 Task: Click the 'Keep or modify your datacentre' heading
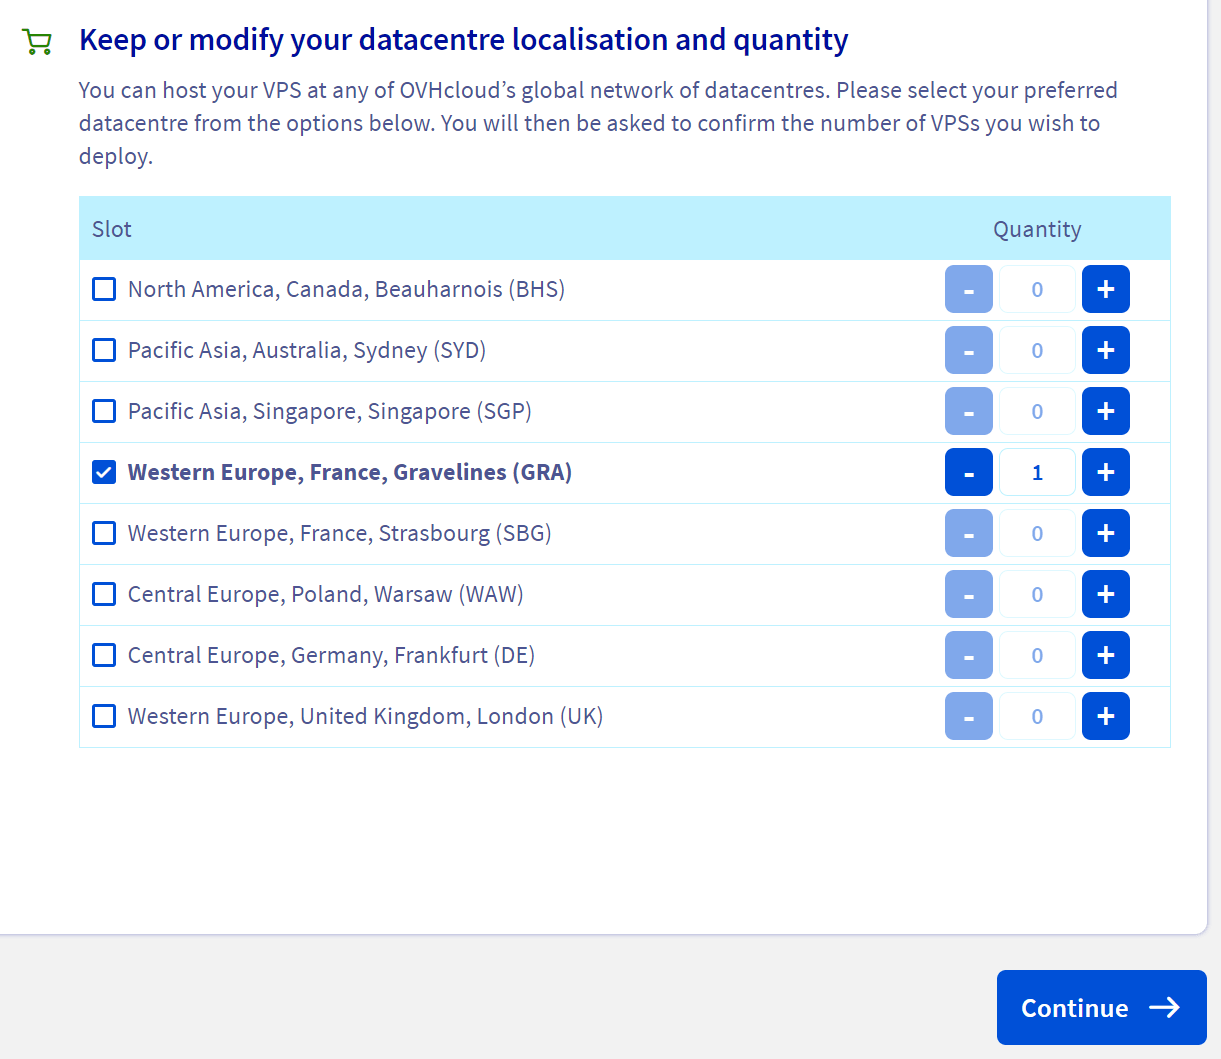(x=464, y=40)
